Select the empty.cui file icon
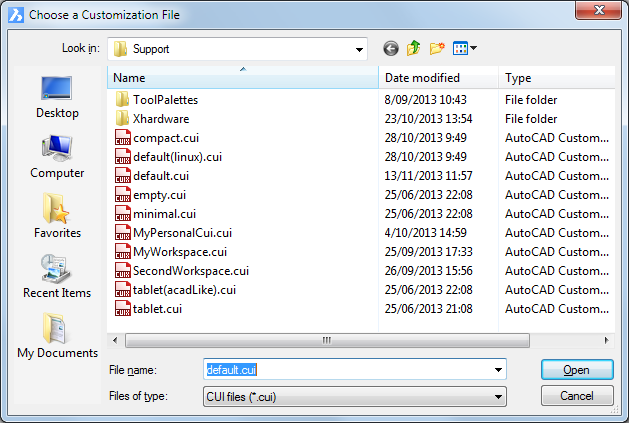 point(122,195)
